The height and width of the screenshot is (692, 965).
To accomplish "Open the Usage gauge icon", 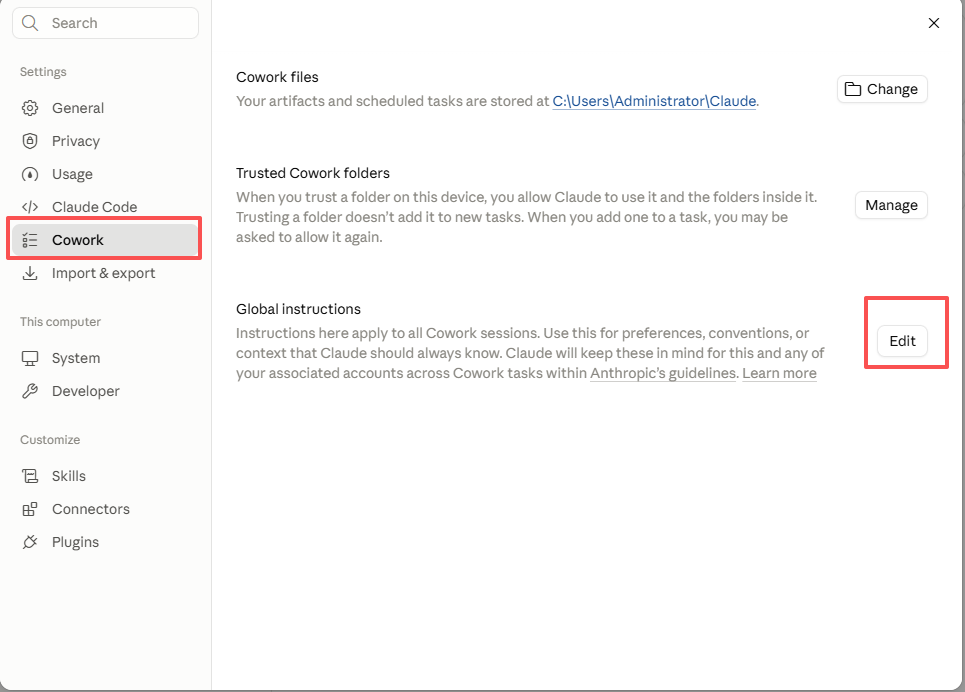I will click(x=30, y=174).
